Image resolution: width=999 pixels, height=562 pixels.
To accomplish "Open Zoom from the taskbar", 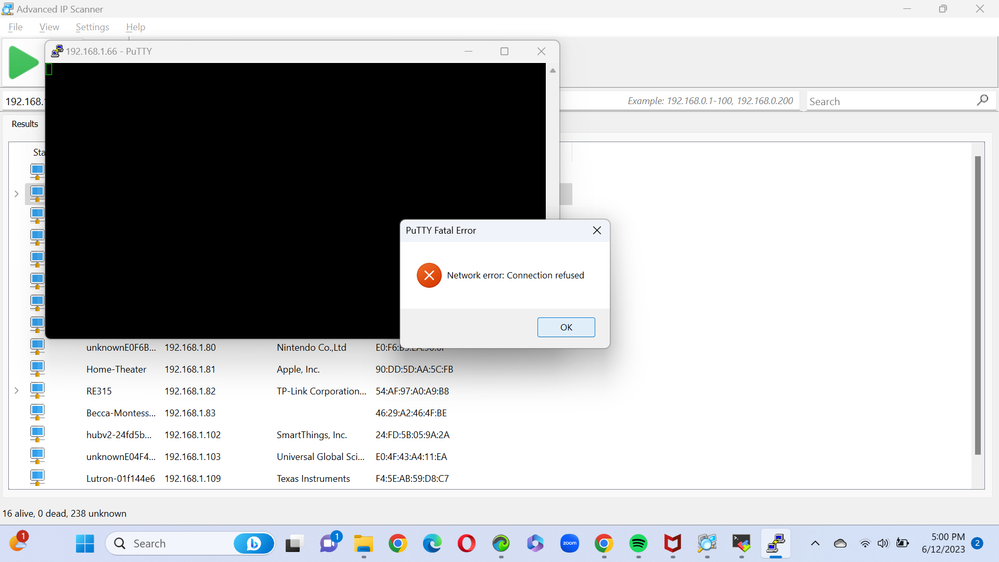I will point(570,544).
